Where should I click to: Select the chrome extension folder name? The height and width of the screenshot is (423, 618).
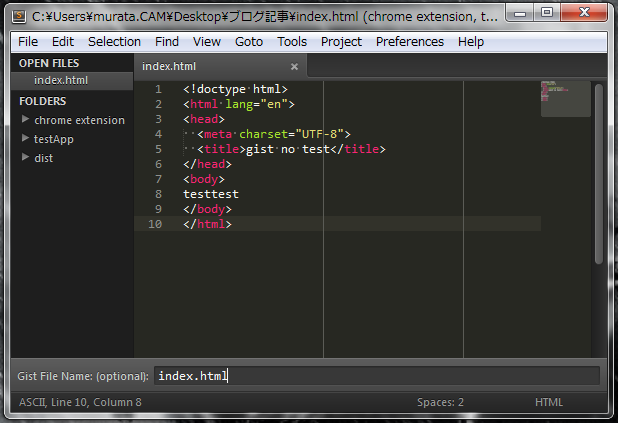tap(79, 120)
